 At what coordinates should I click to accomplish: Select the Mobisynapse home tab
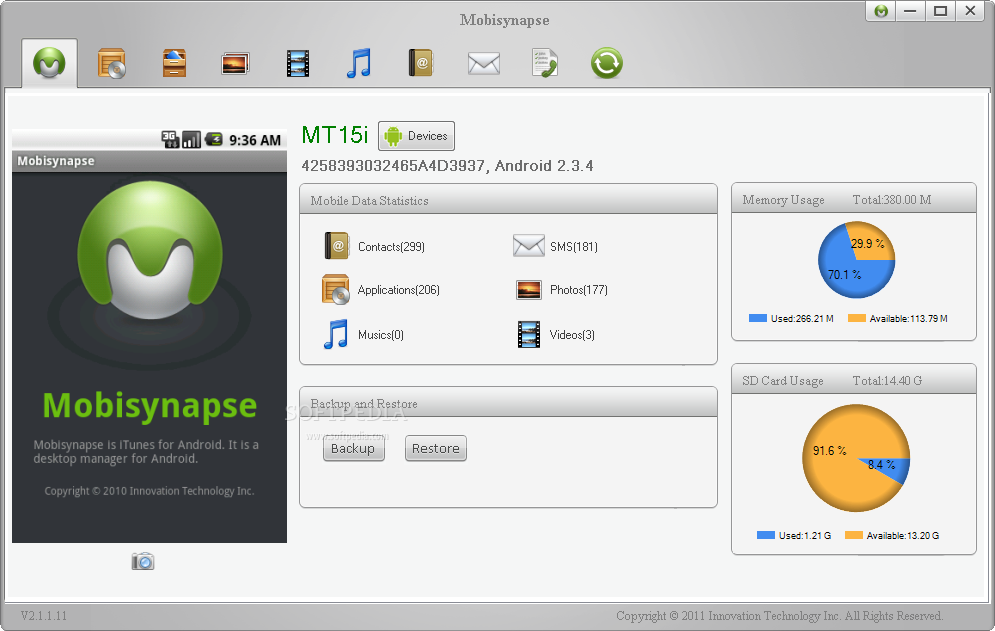click(49, 64)
